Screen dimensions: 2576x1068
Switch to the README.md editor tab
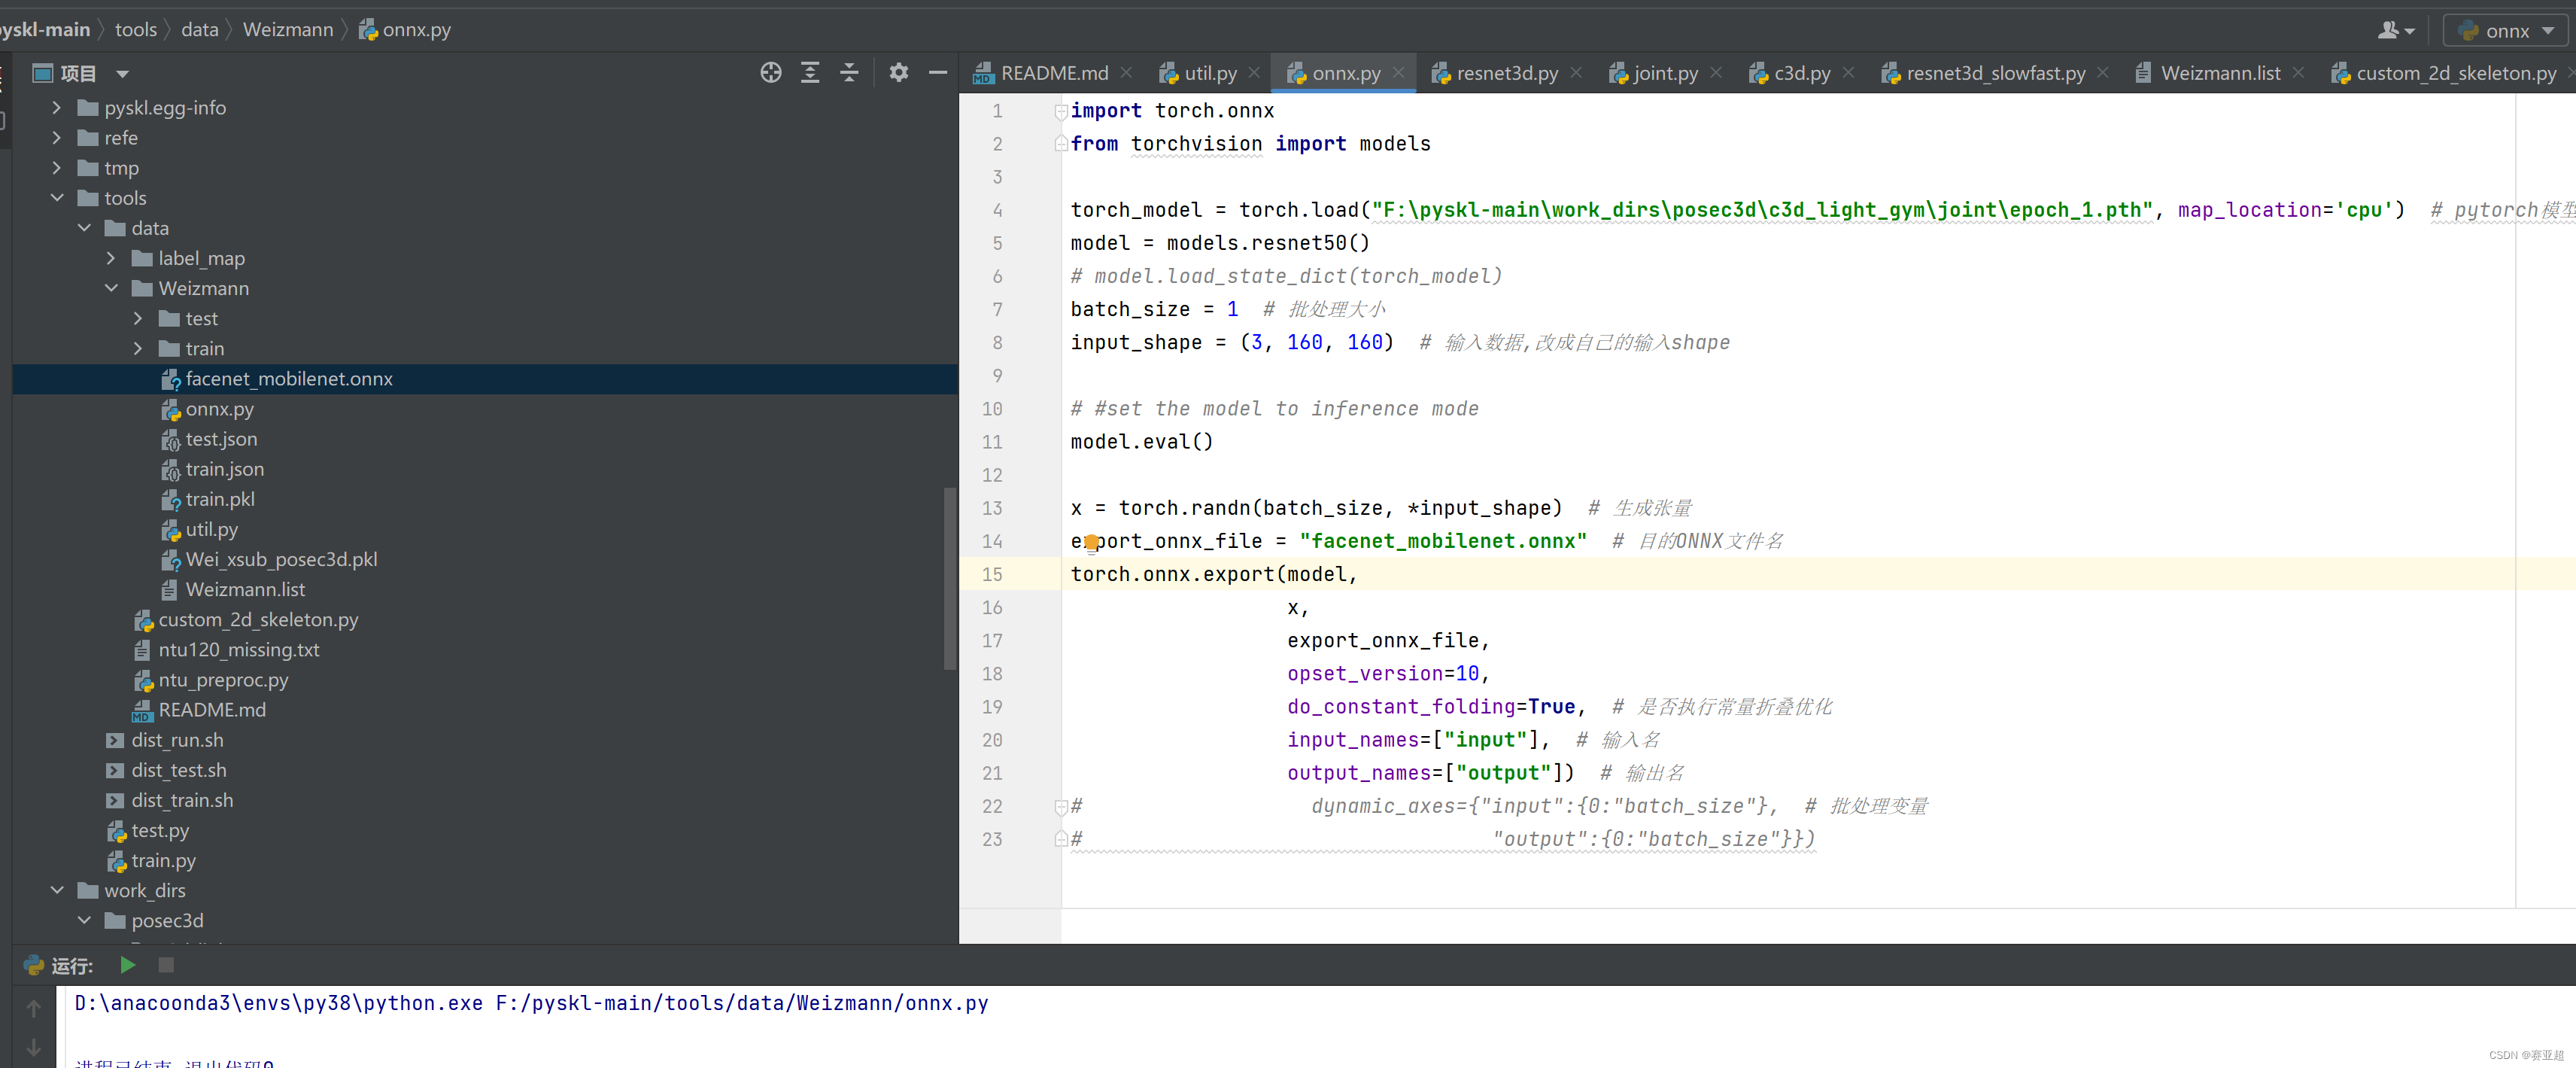[x=1053, y=73]
